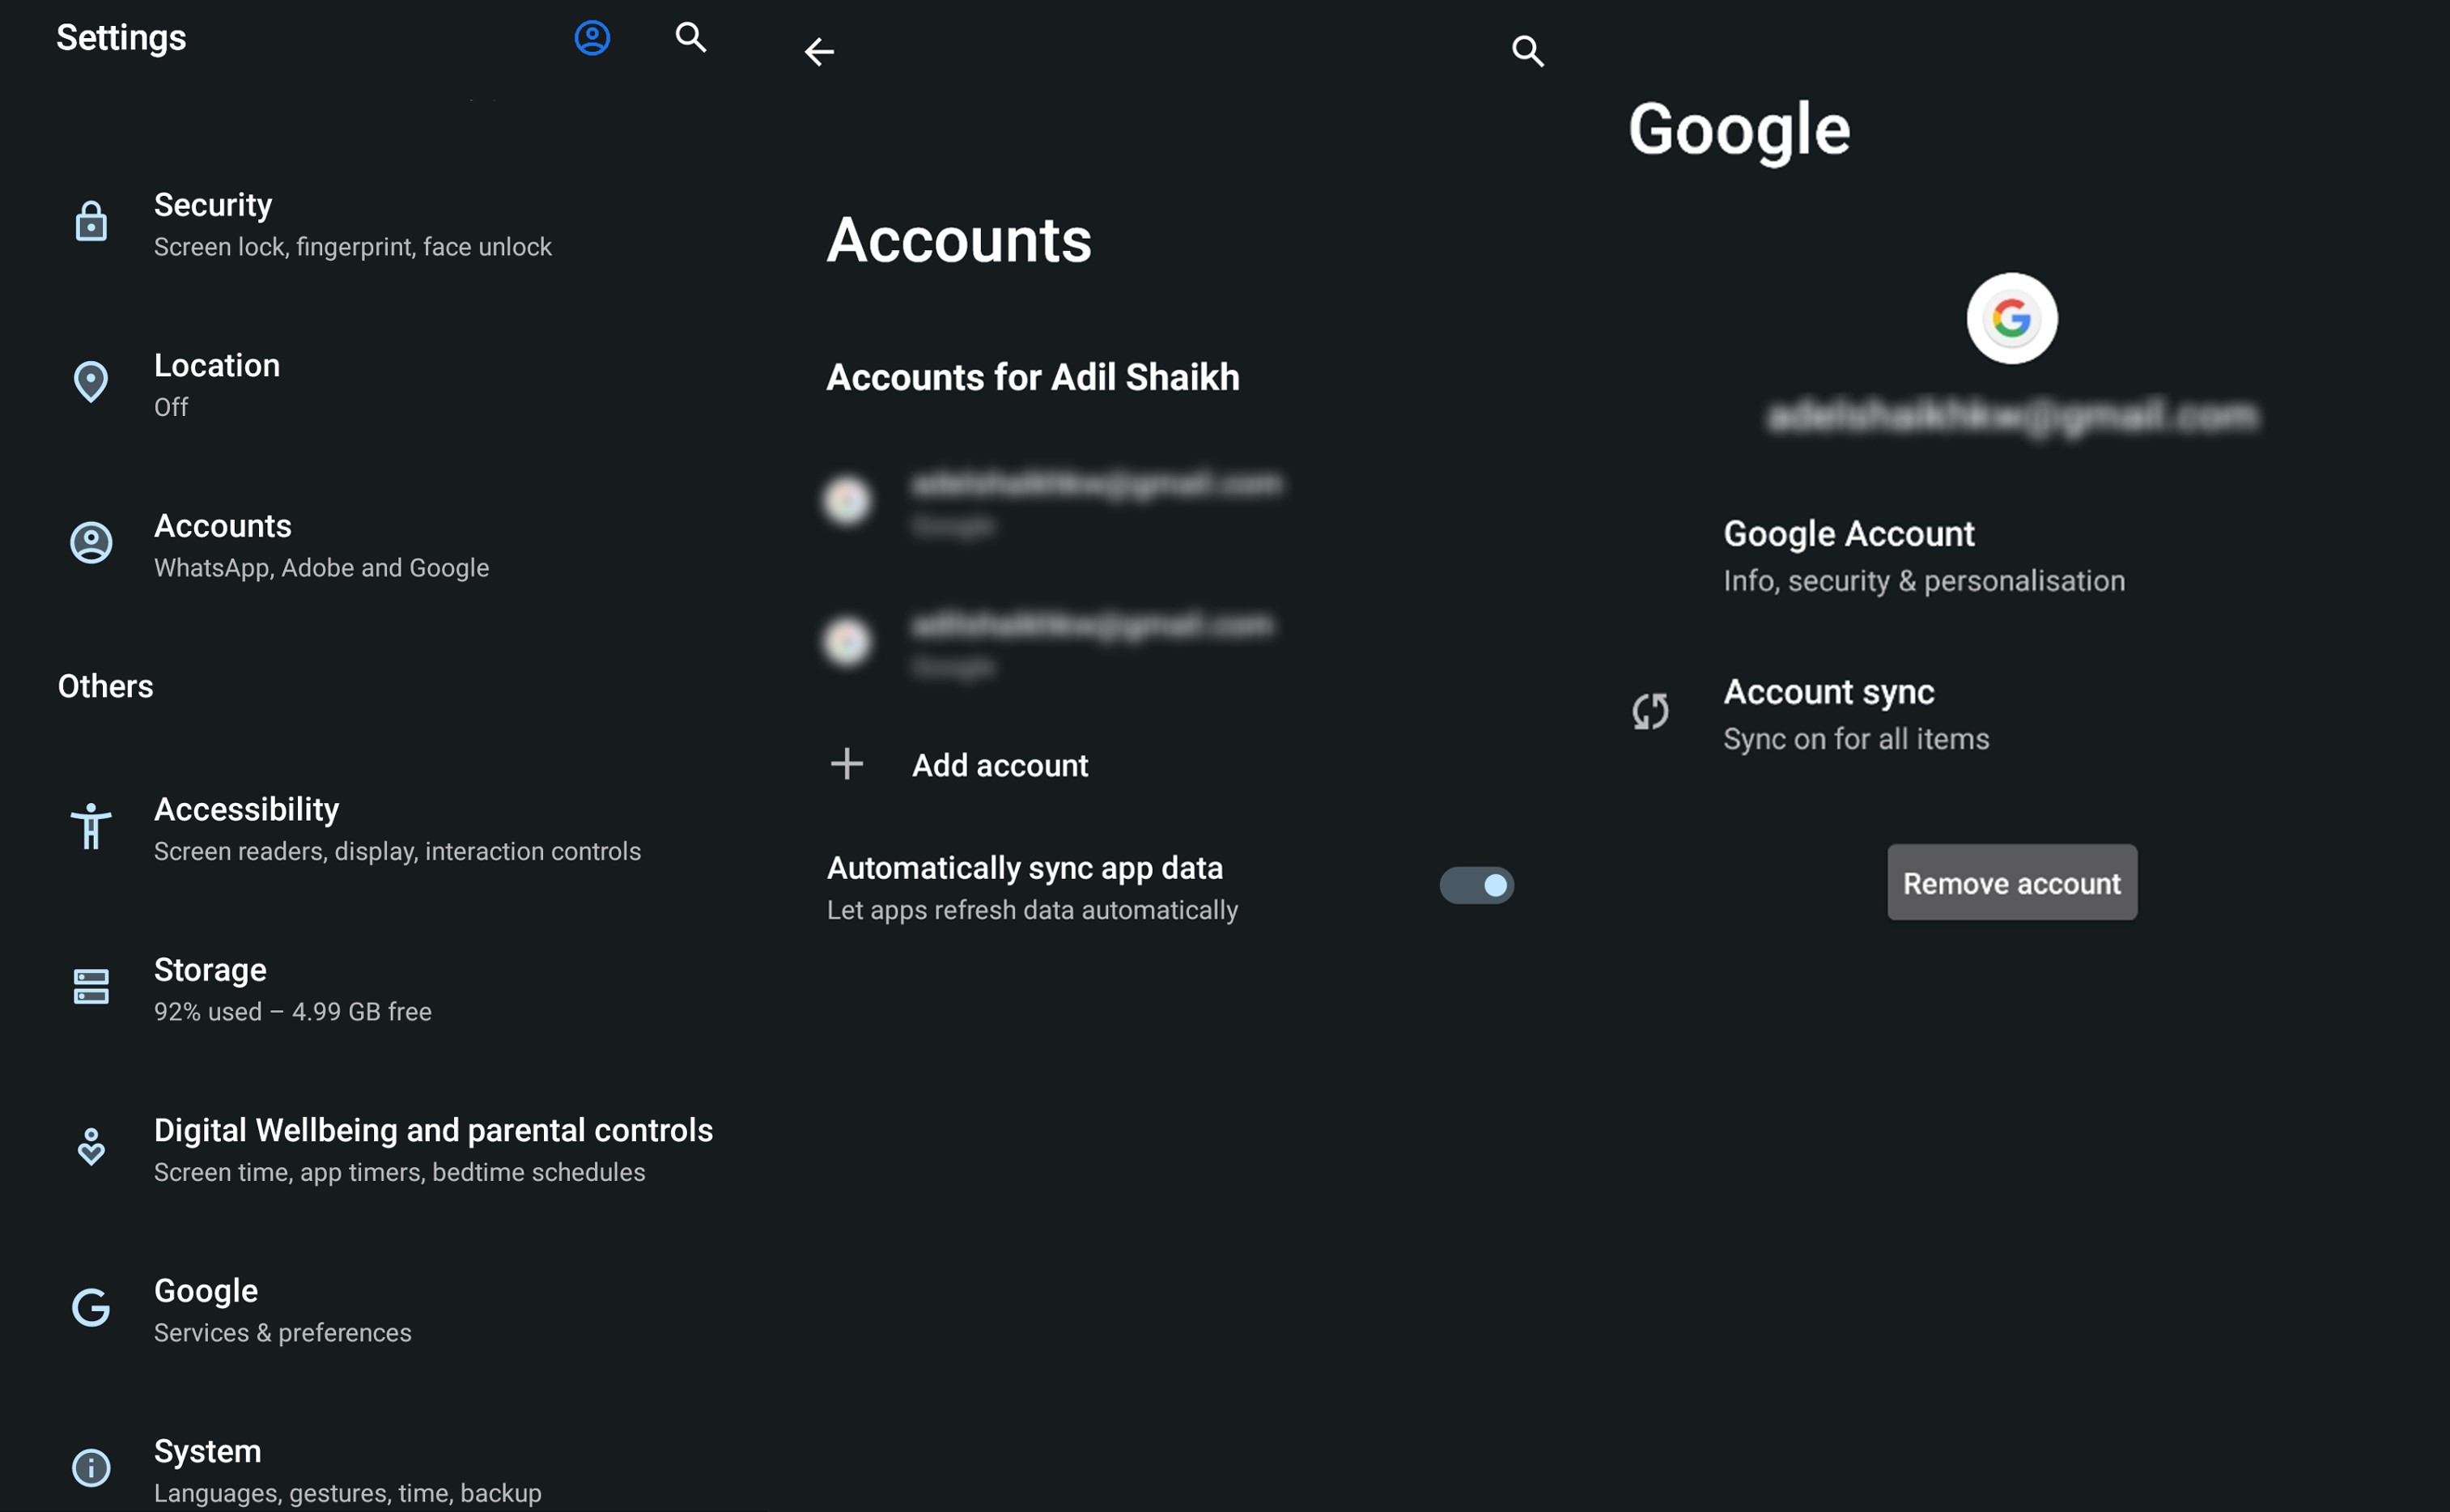Viewport: 2450px width, 1512px height.
Task: Open Storage settings
Action: (x=385, y=989)
